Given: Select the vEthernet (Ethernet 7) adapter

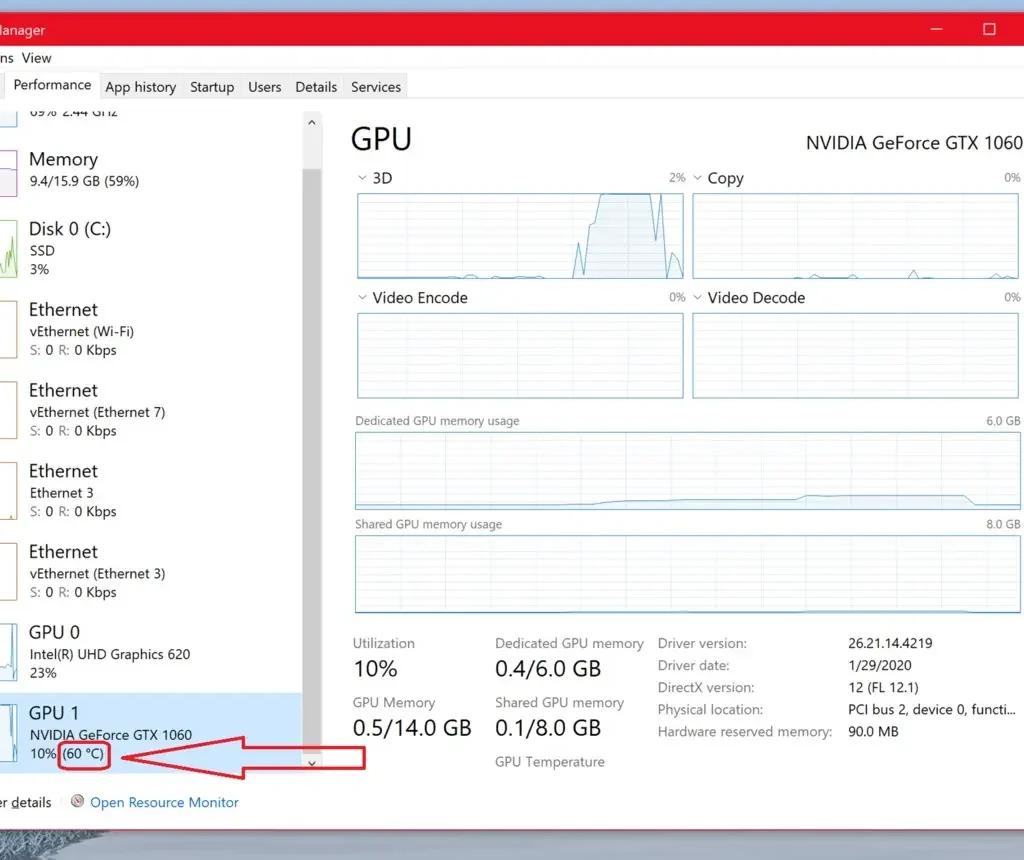Looking at the screenshot, I should pos(97,410).
